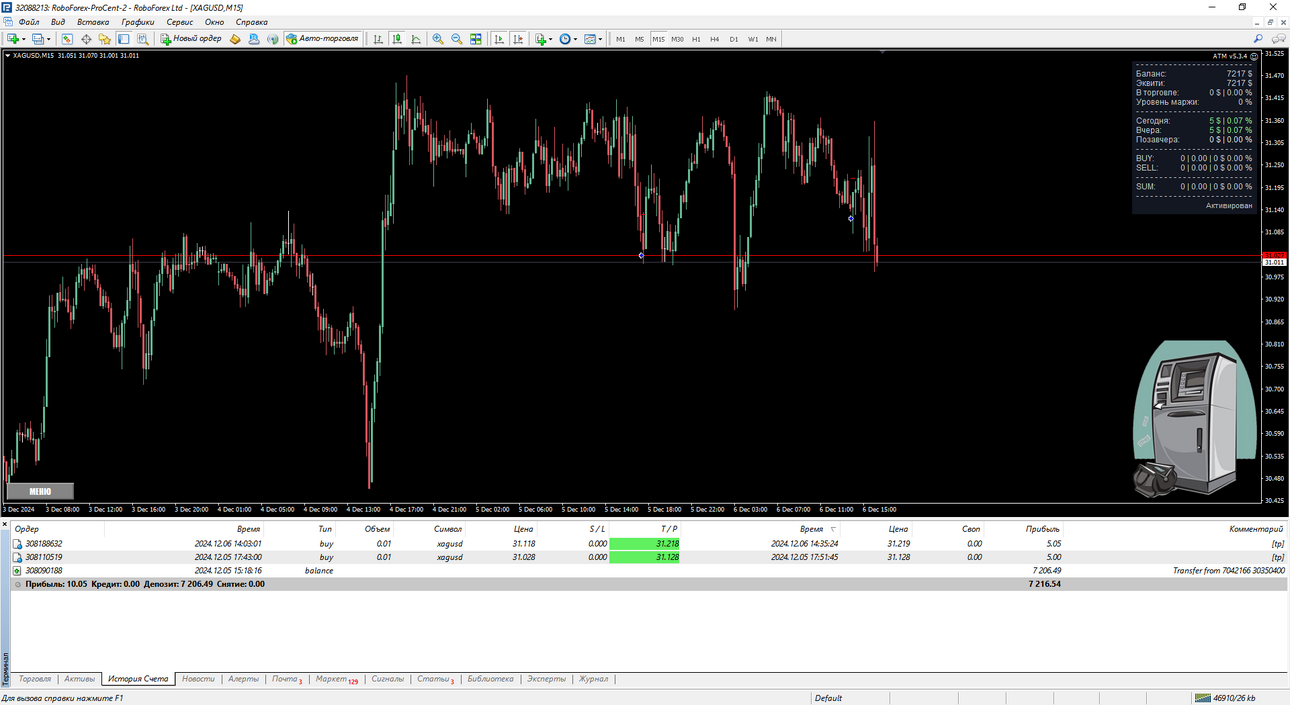Screen dimensions: 1290x705
Task: Click the blue person icon after MetaEditor
Action: coord(254,39)
